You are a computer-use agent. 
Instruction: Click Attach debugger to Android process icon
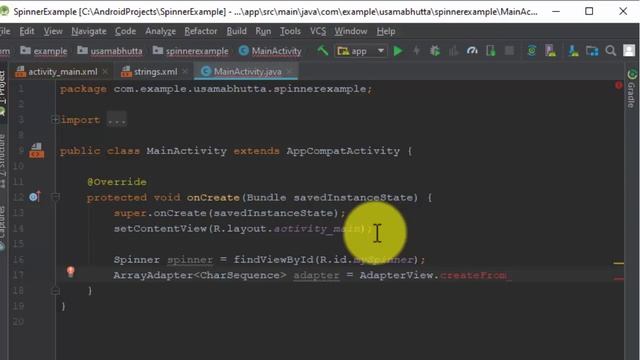[x=491, y=51]
